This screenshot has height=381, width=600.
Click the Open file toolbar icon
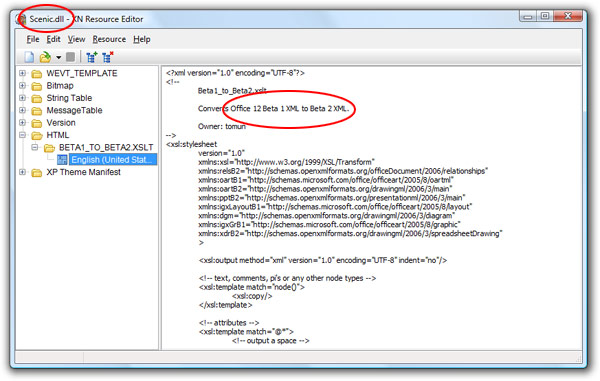45,57
